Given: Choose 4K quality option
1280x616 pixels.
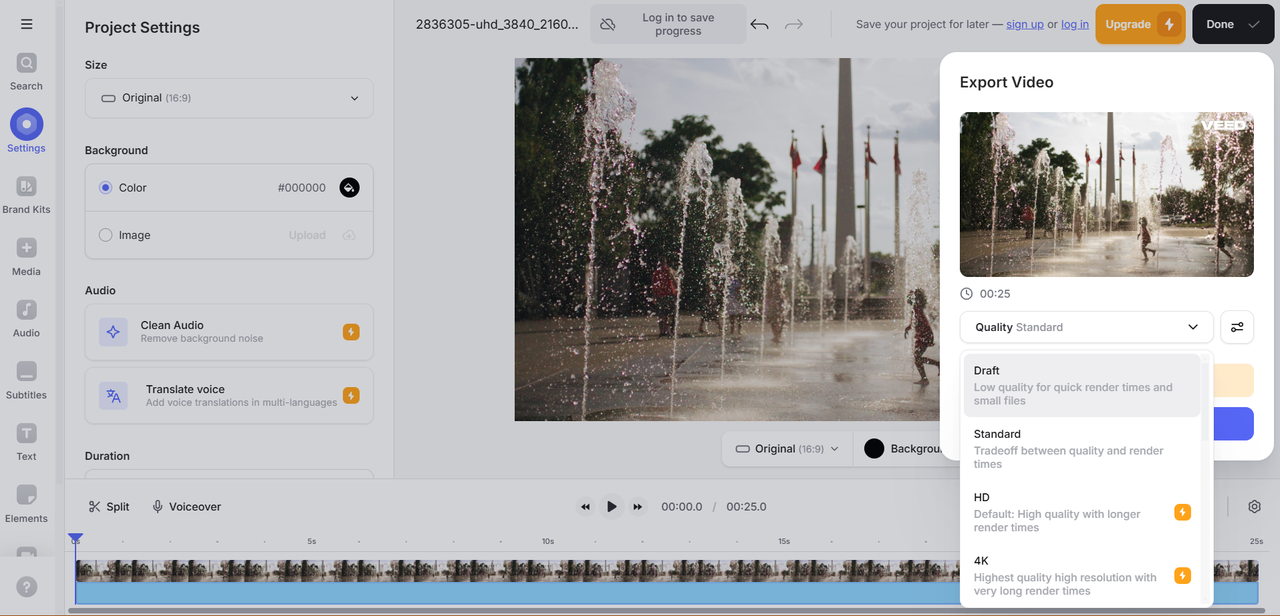Looking at the screenshot, I should pos(1082,575).
